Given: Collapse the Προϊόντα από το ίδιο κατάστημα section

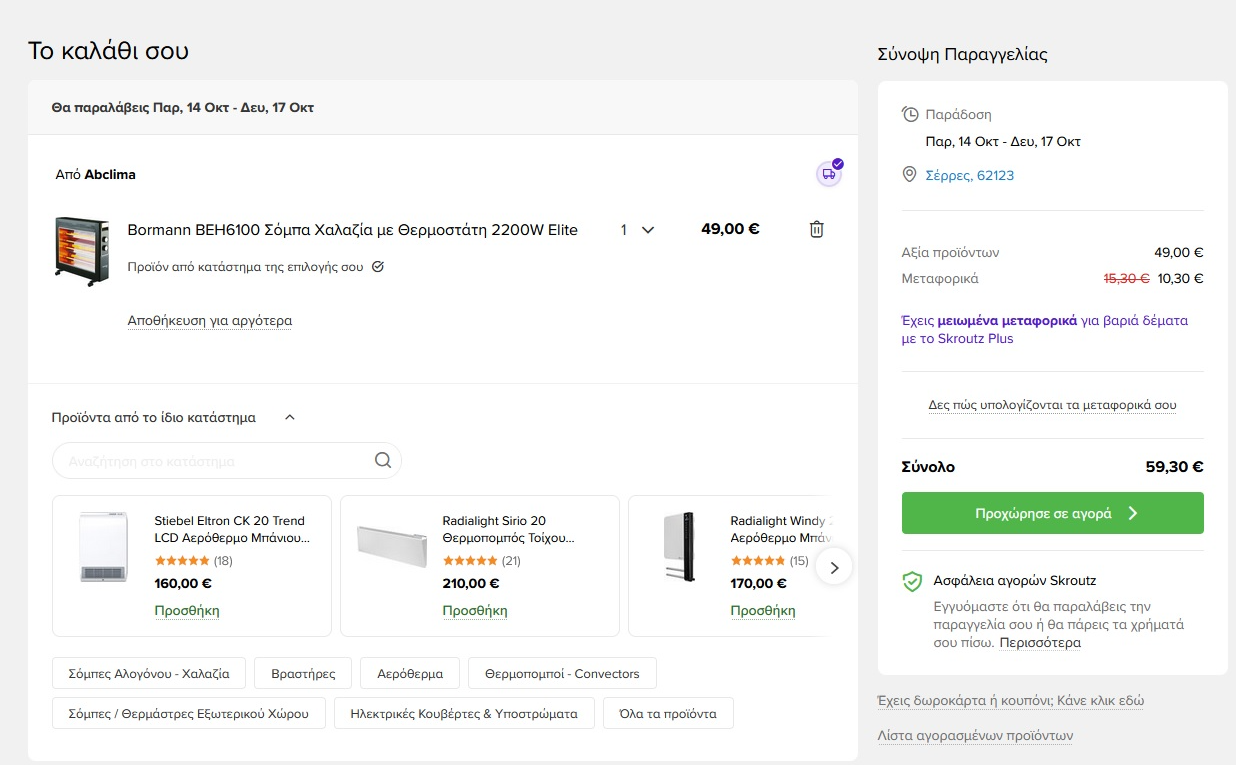Looking at the screenshot, I should pos(290,417).
